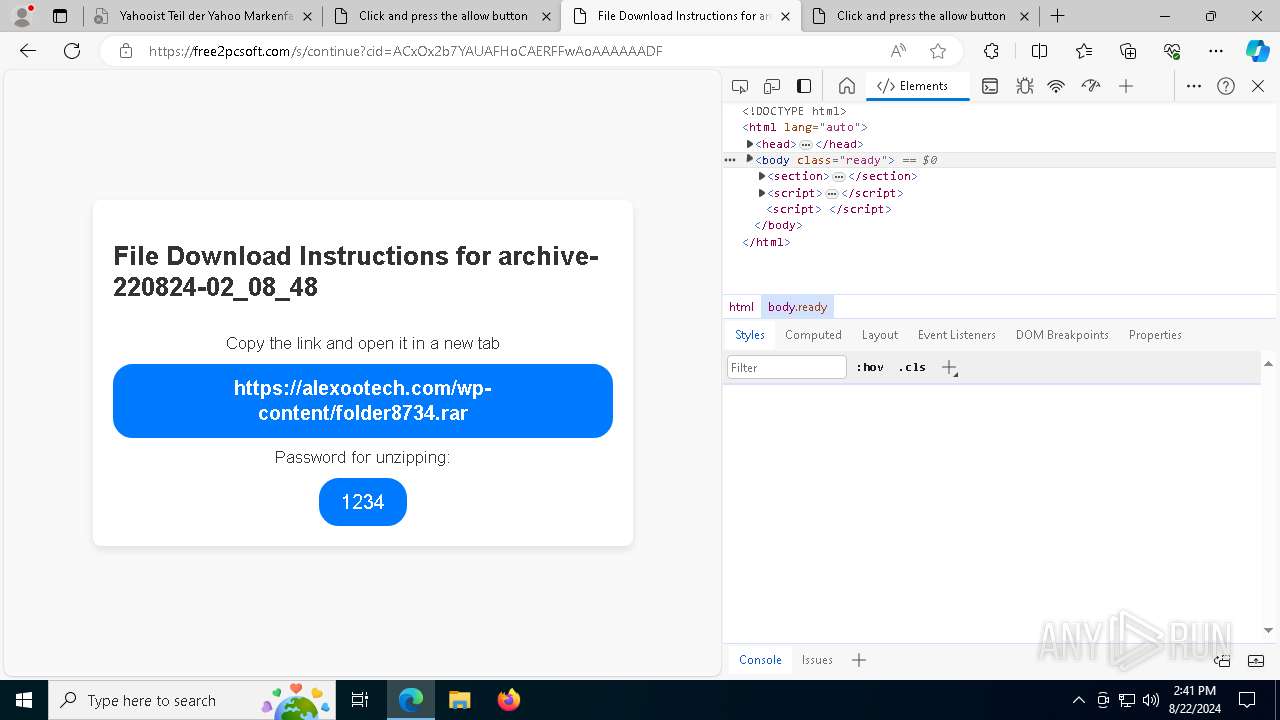Open the Properties tab

(x=1155, y=335)
